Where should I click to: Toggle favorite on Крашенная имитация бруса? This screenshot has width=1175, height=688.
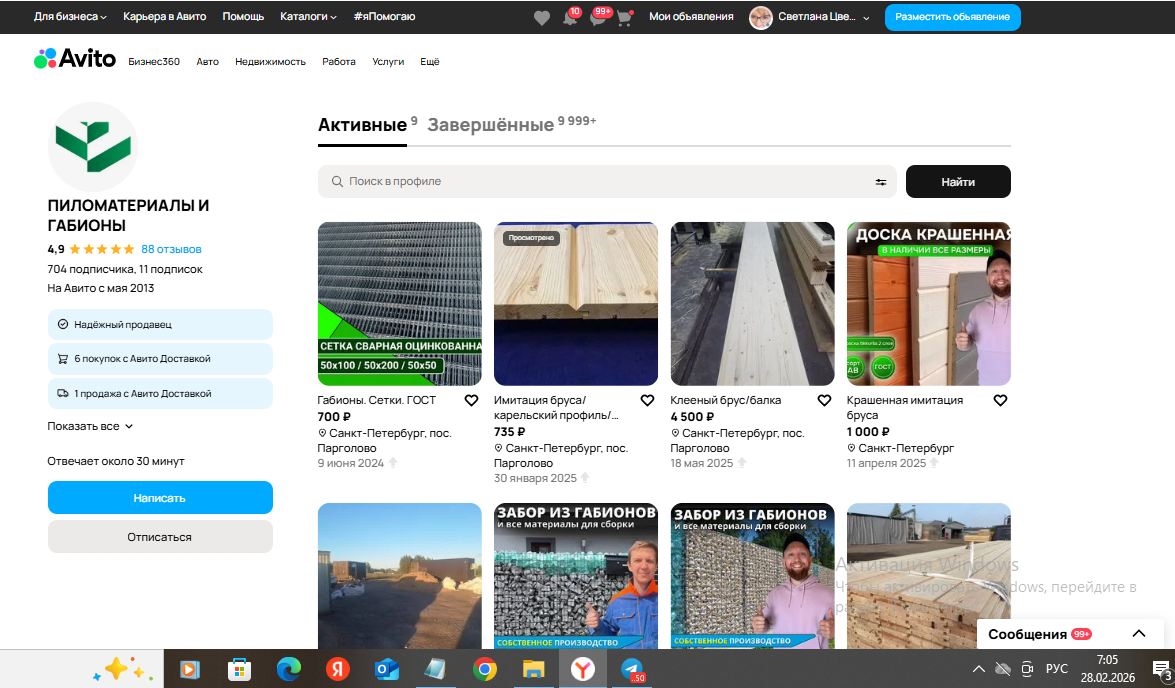click(1000, 400)
